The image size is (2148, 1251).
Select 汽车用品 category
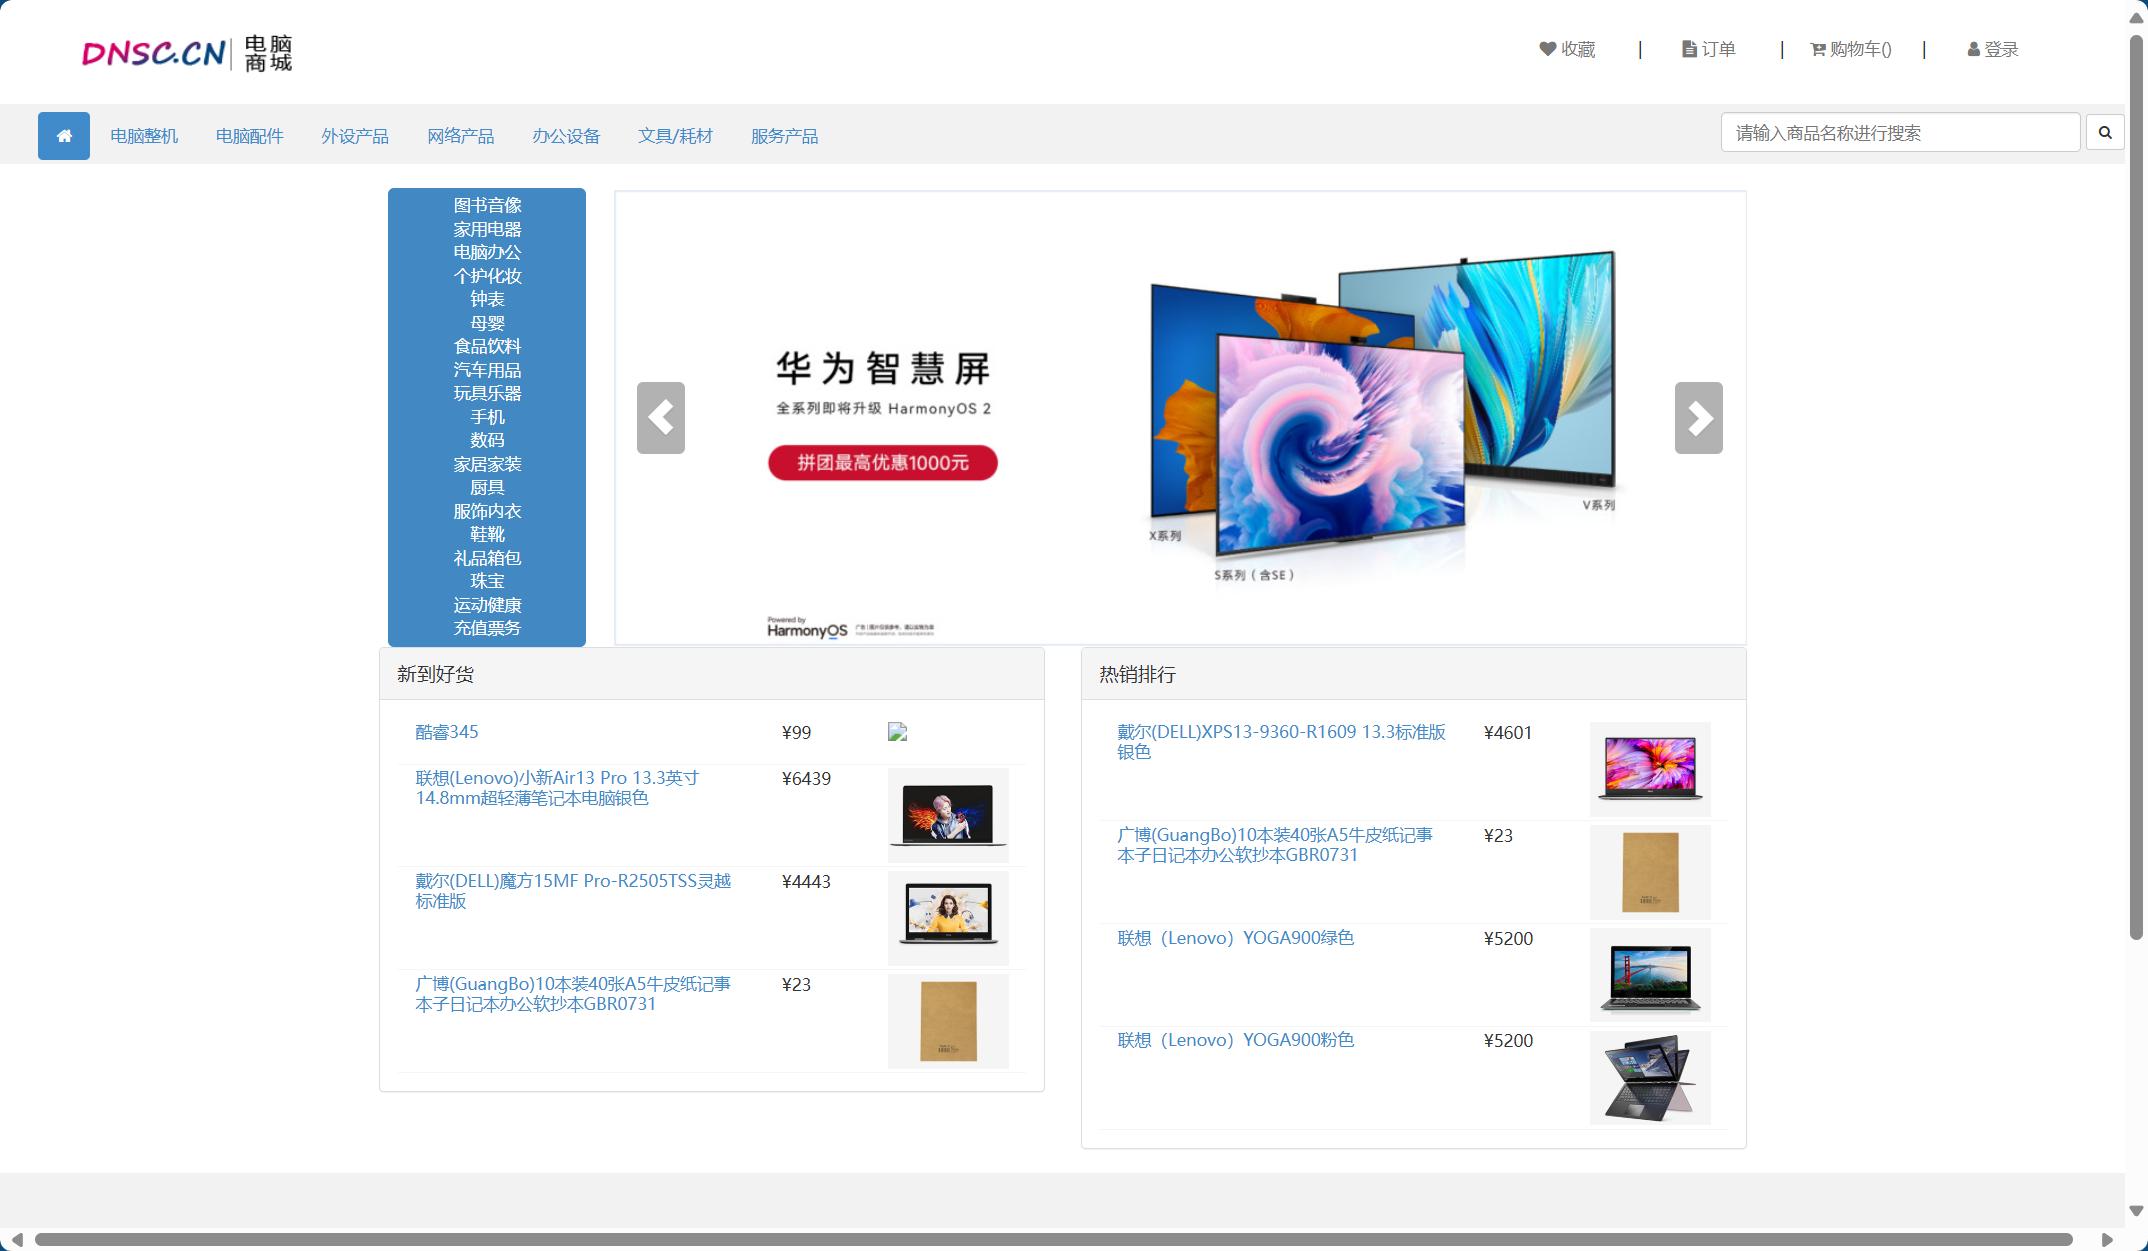(487, 370)
